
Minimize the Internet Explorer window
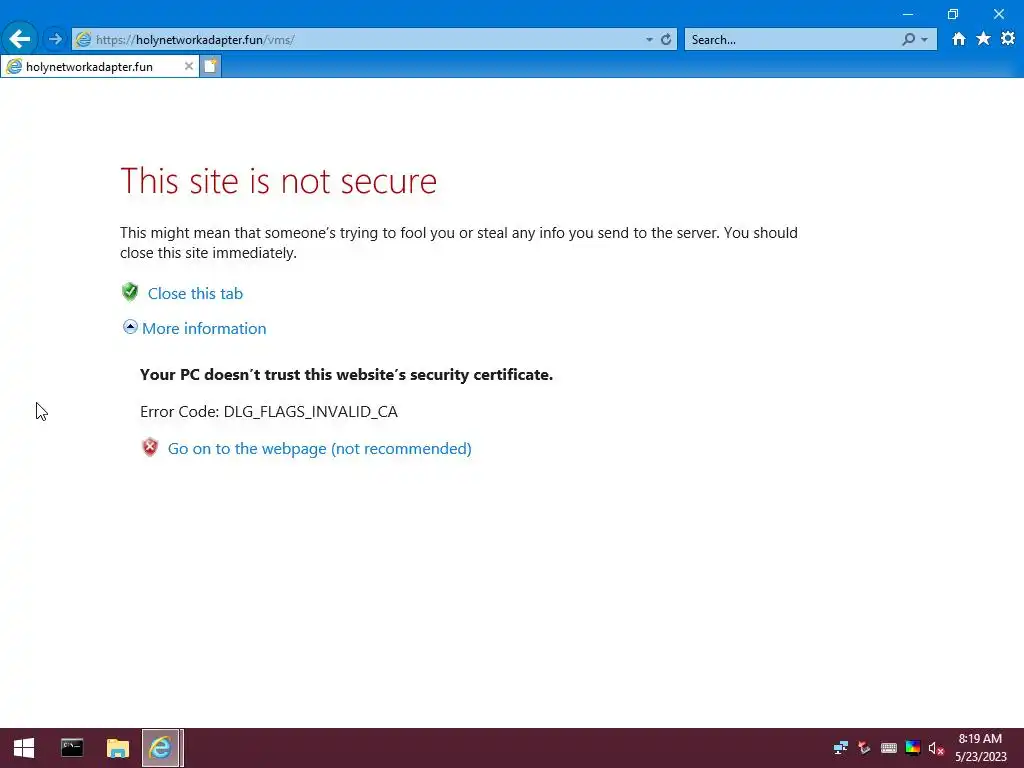point(908,14)
